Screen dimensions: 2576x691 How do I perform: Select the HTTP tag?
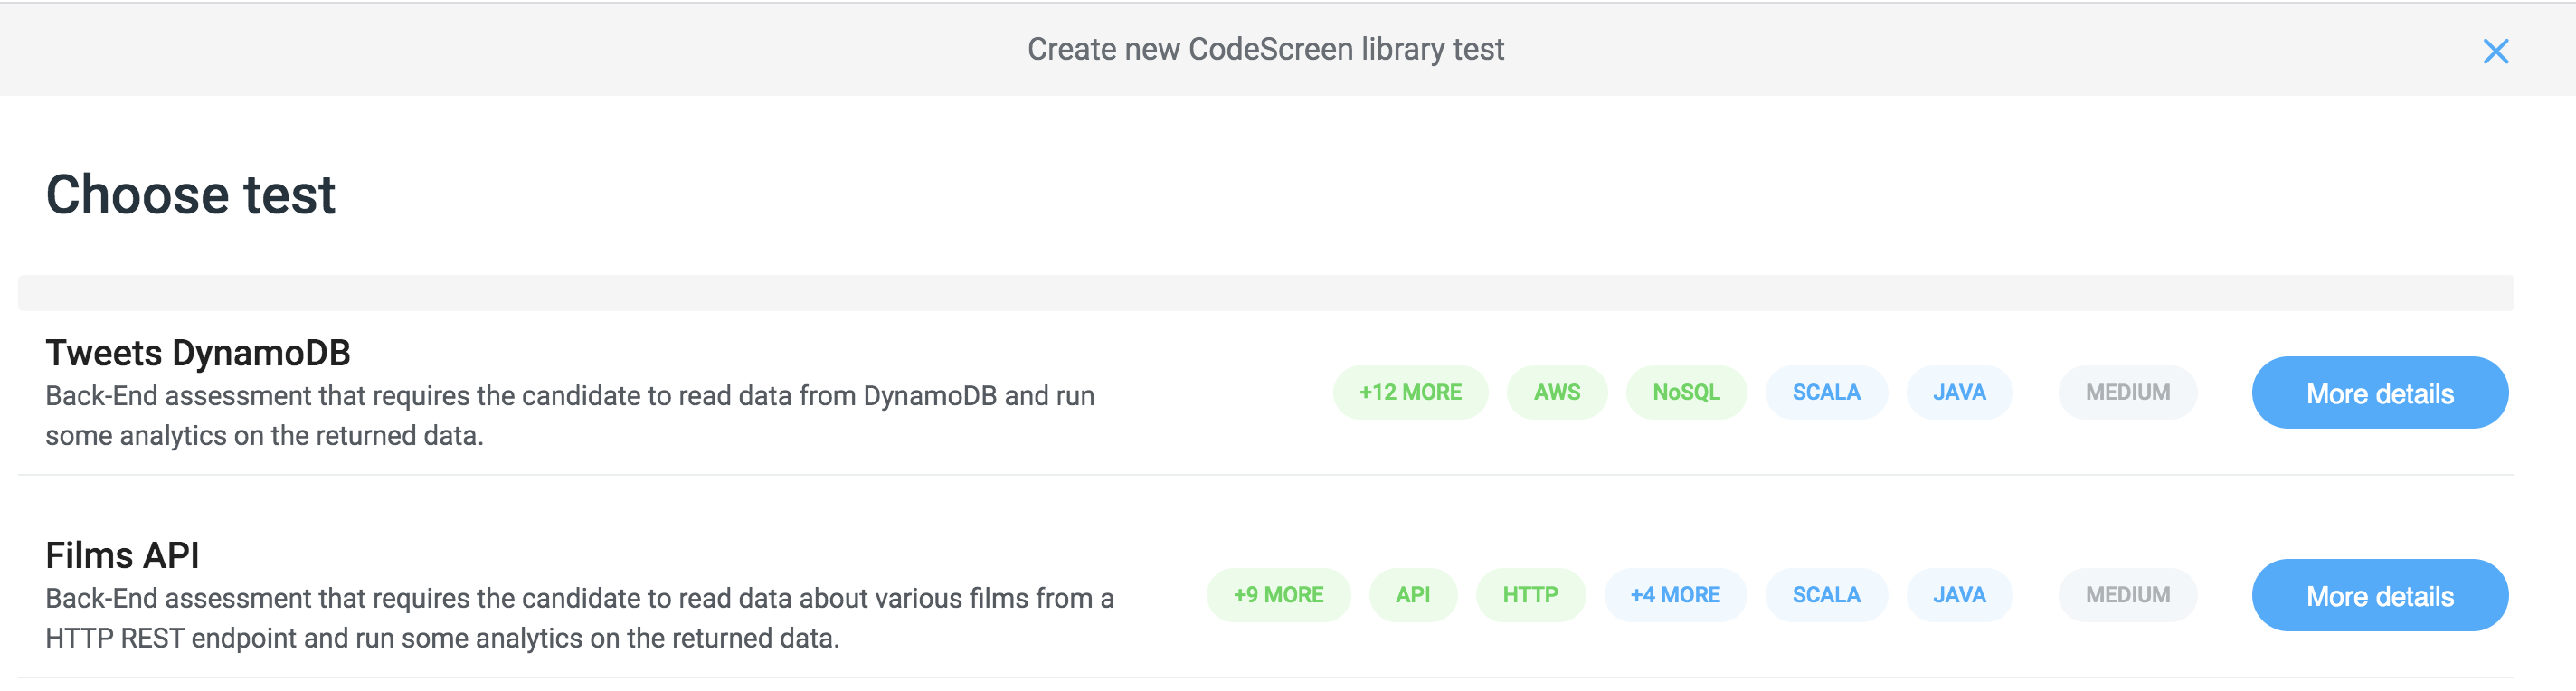click(1529, 596)
